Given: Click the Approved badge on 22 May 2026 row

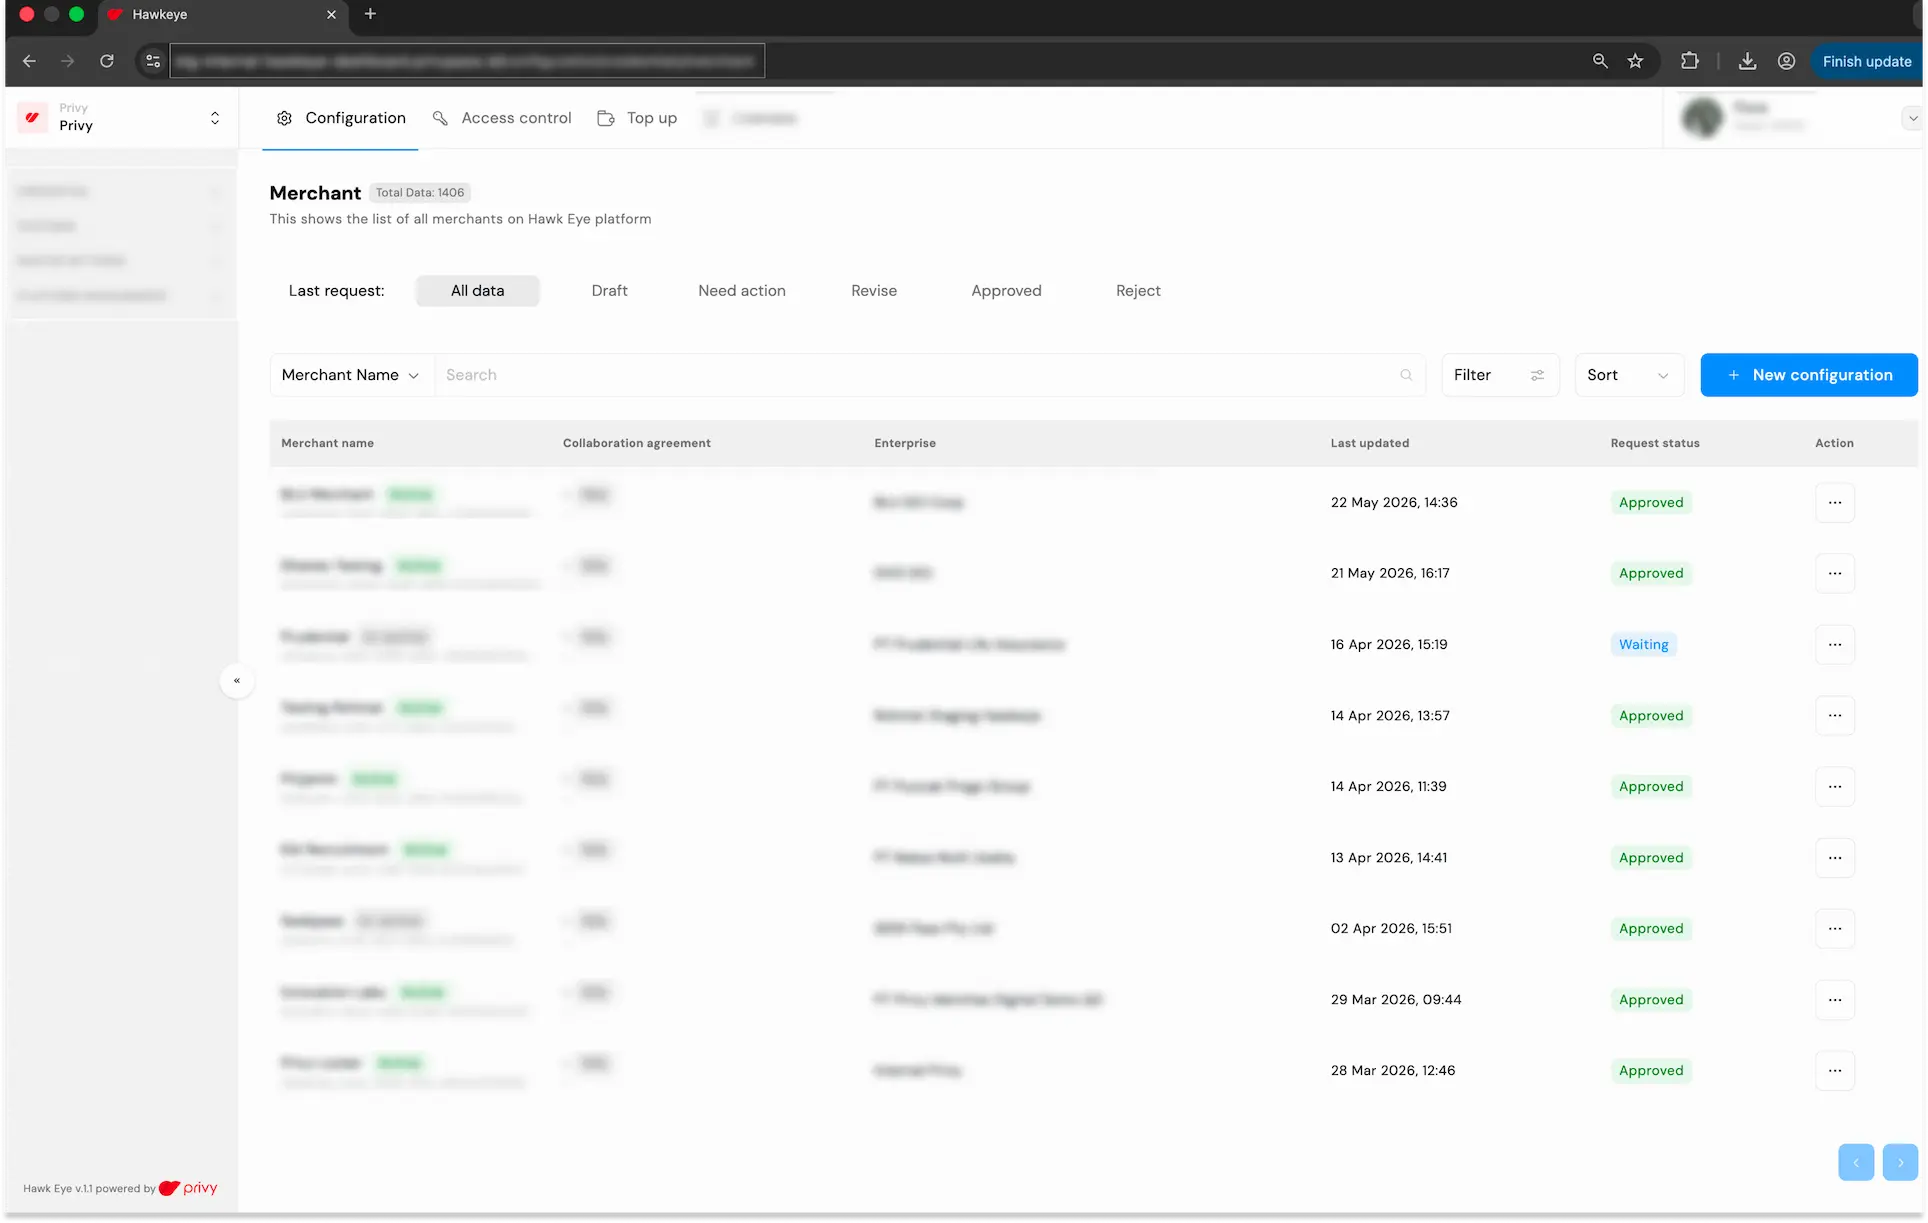Looking at the screenshot, I should click(1651, 503).
